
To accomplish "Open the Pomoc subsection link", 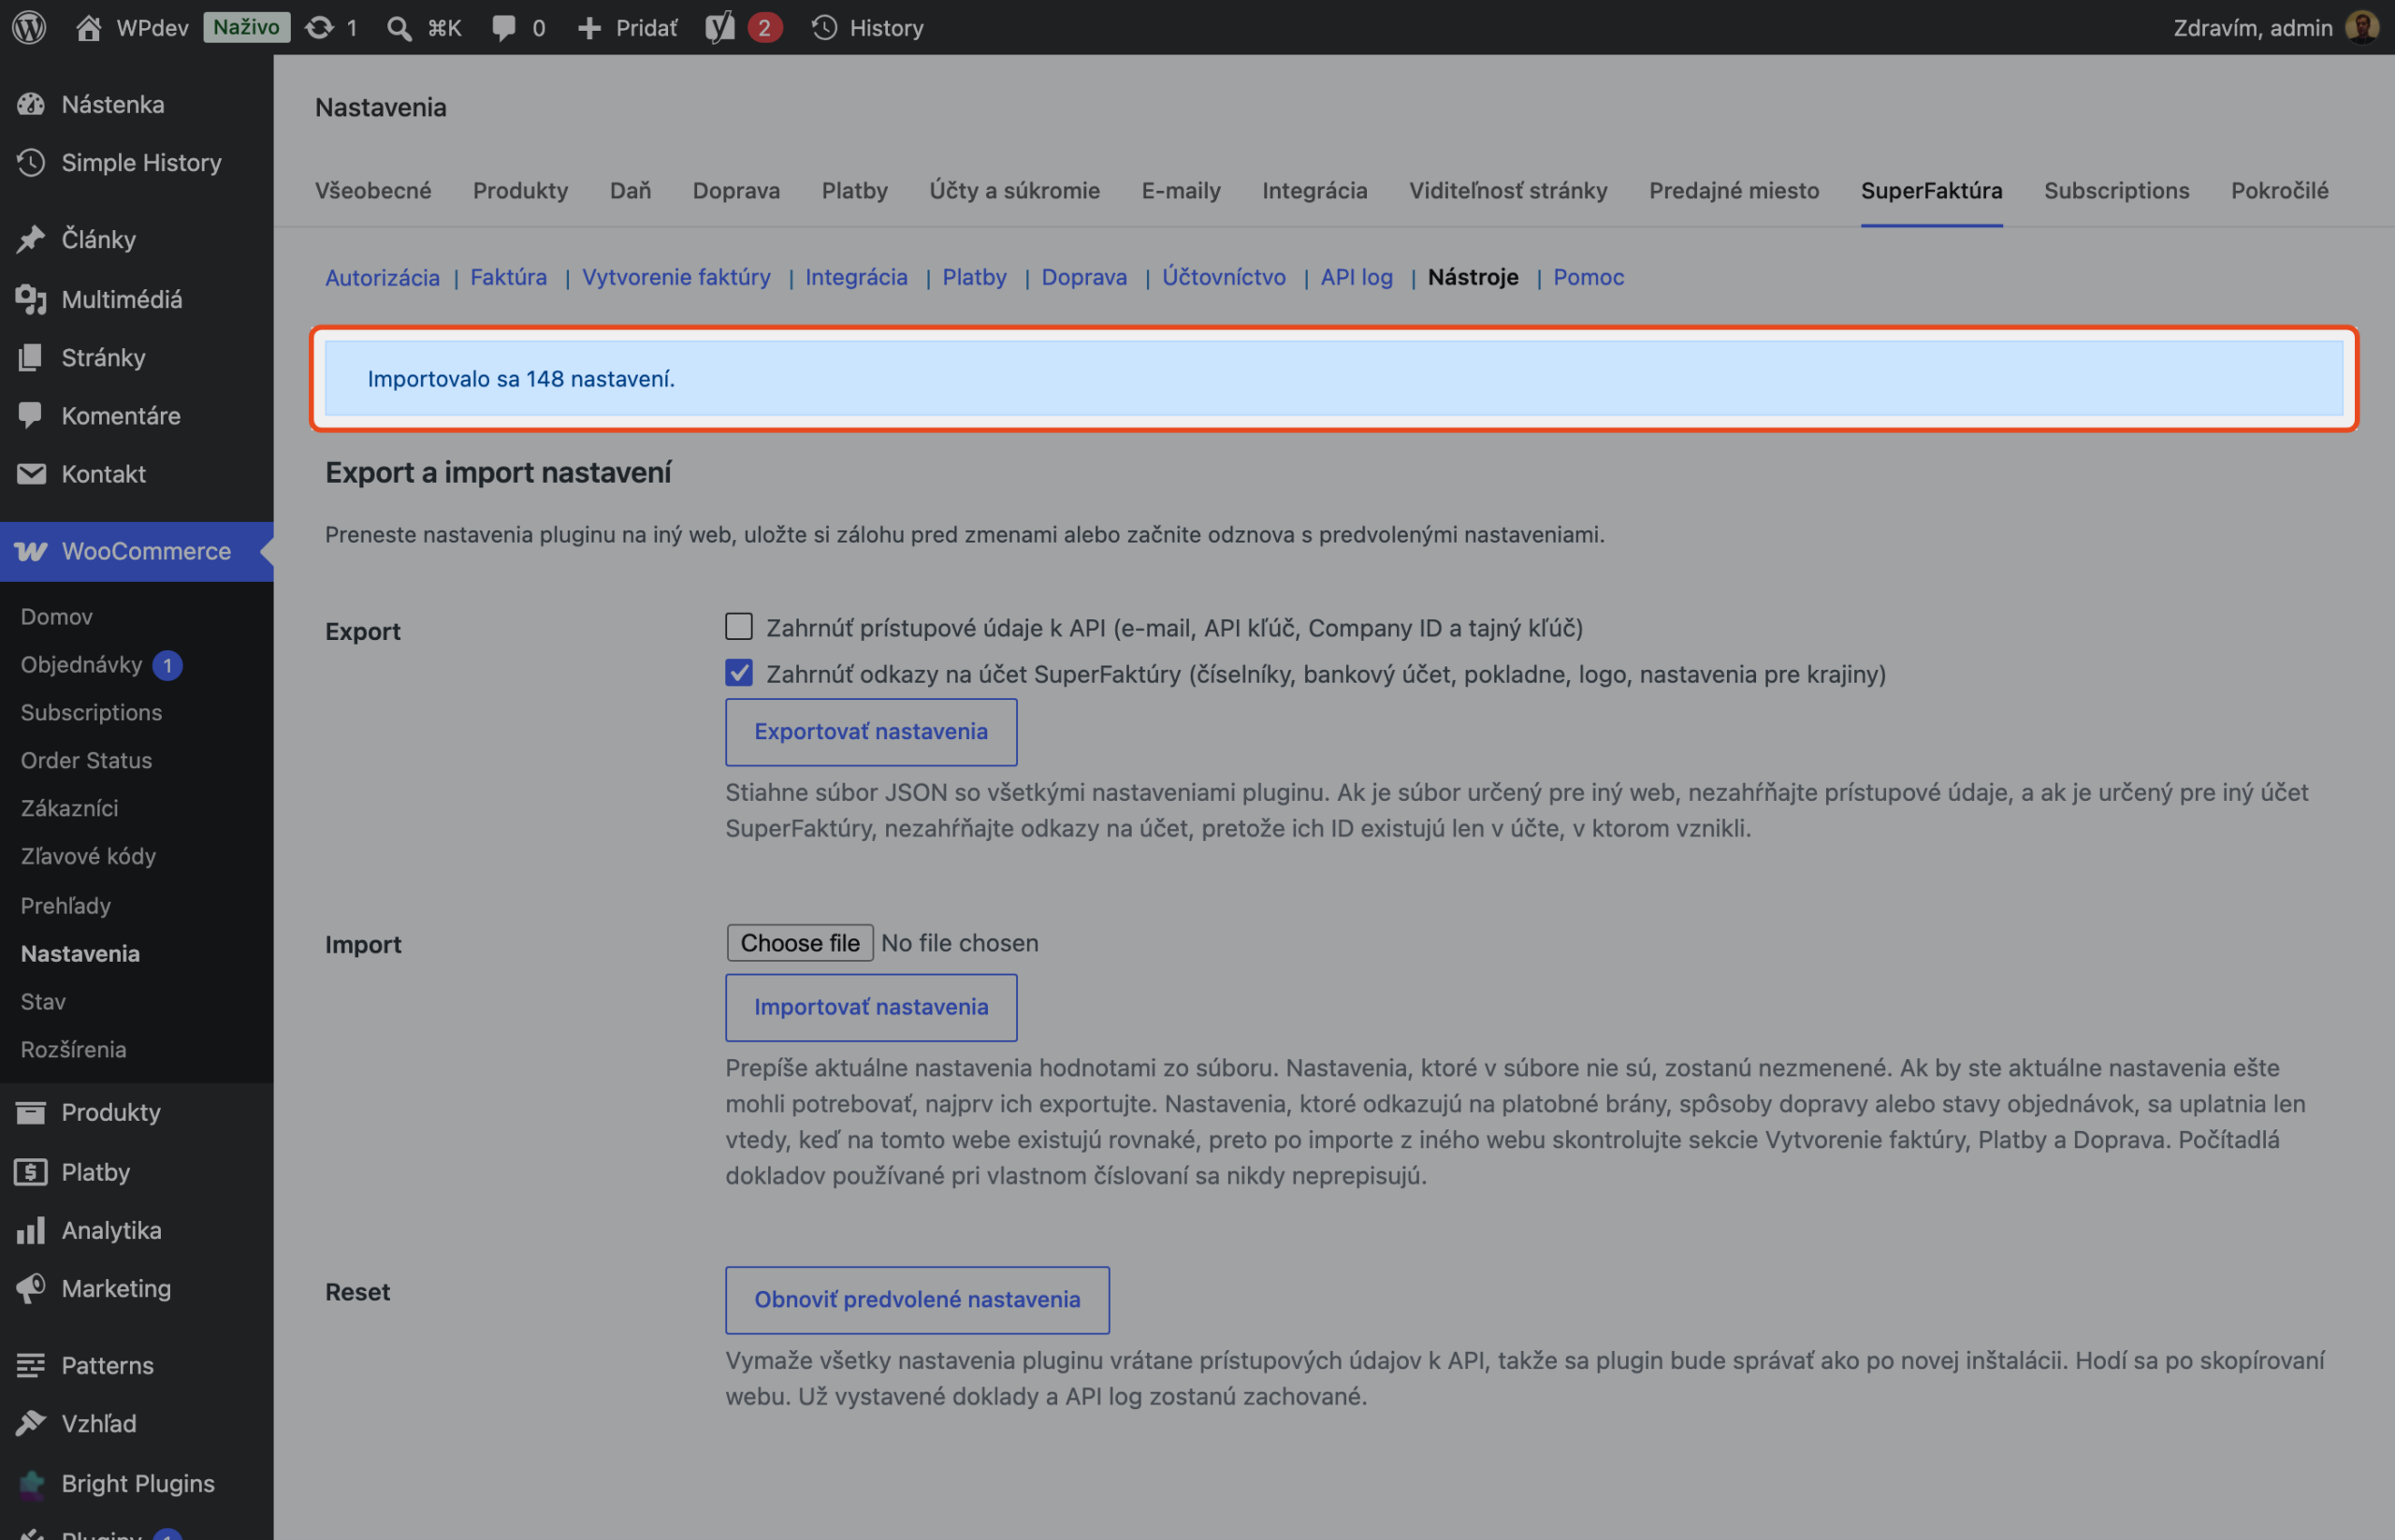I will (x=1588, y=277).
